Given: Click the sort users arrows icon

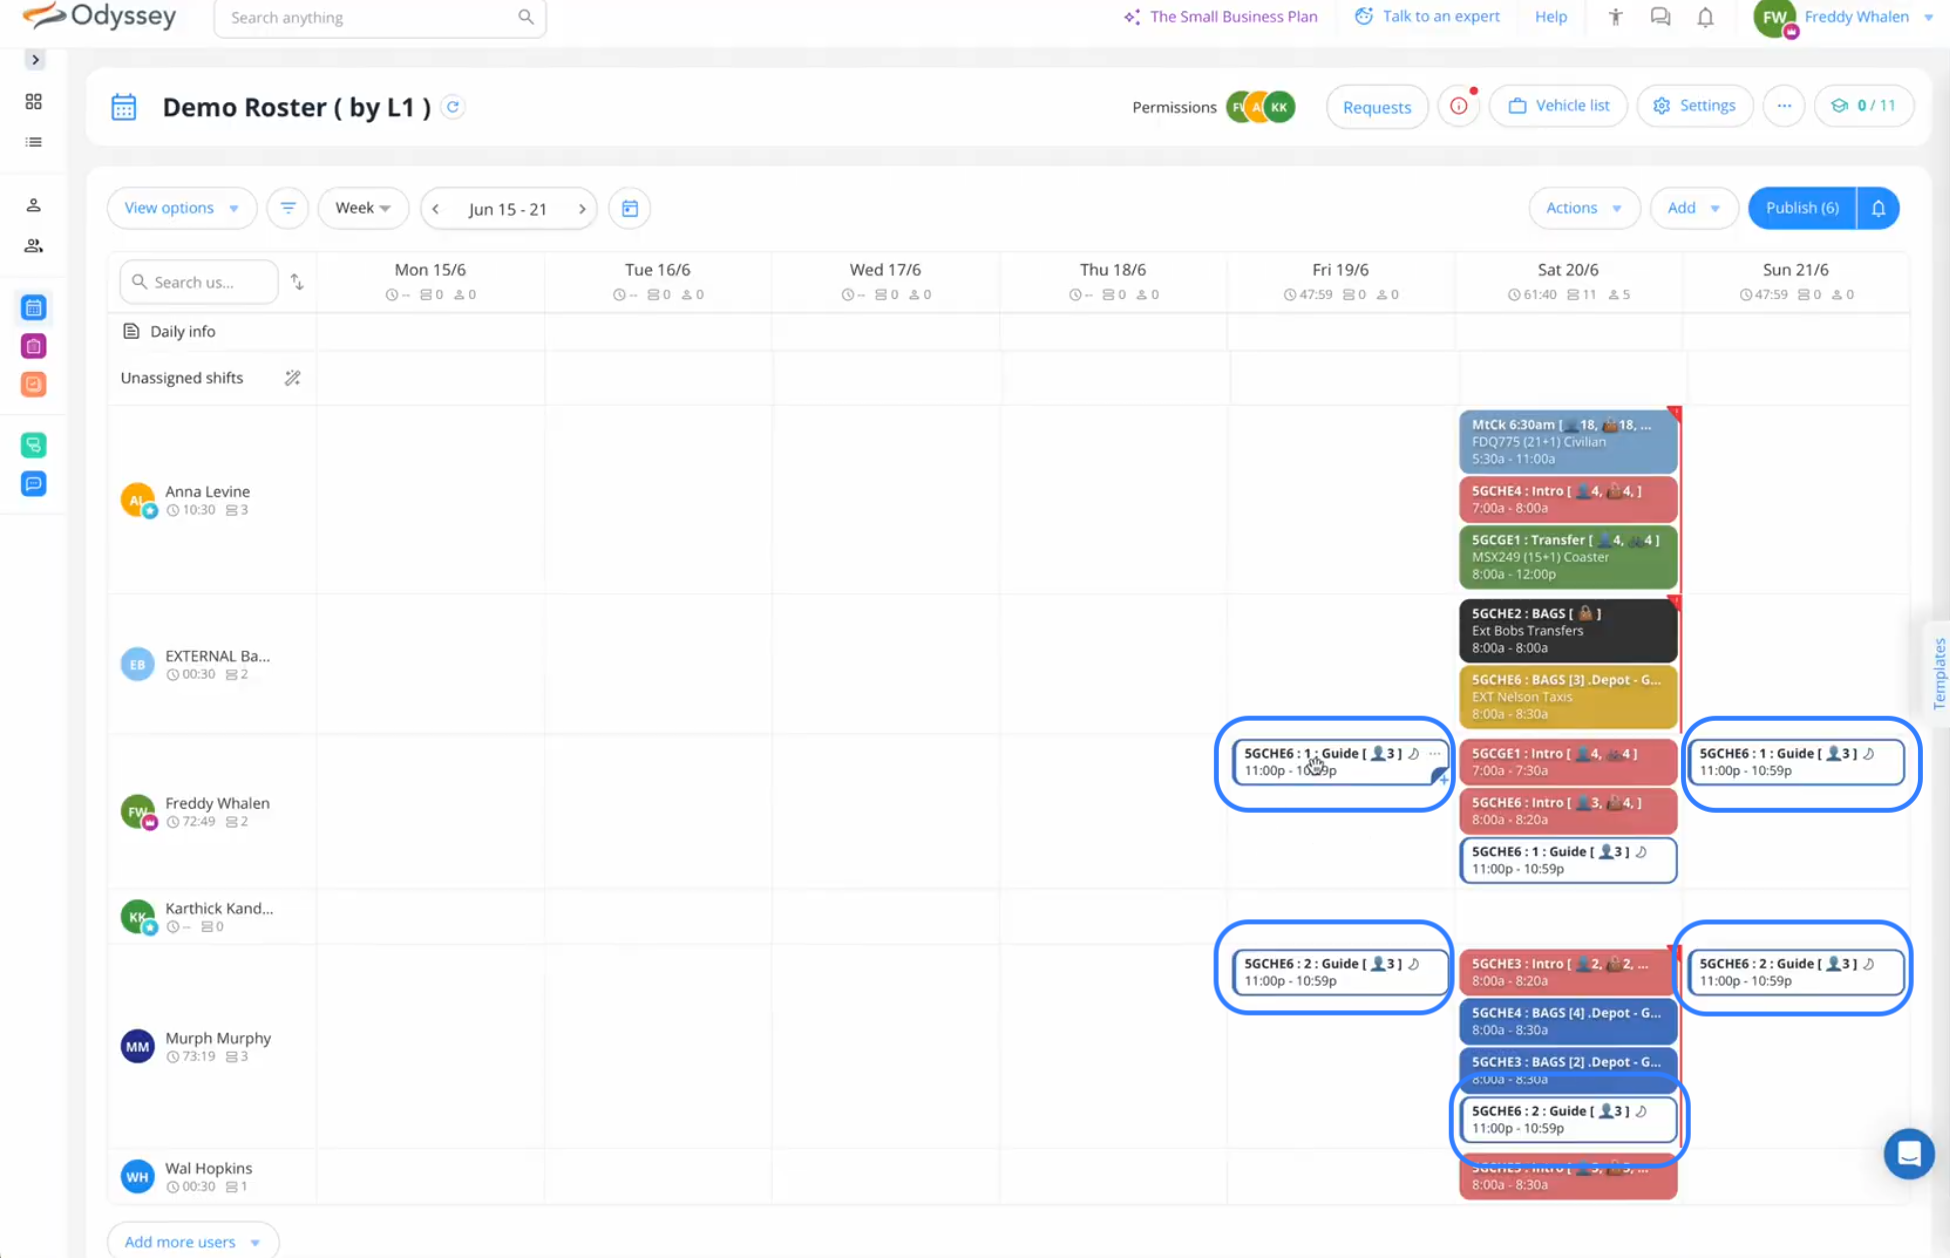Looking at the screenshot, I should pos(297,282).
